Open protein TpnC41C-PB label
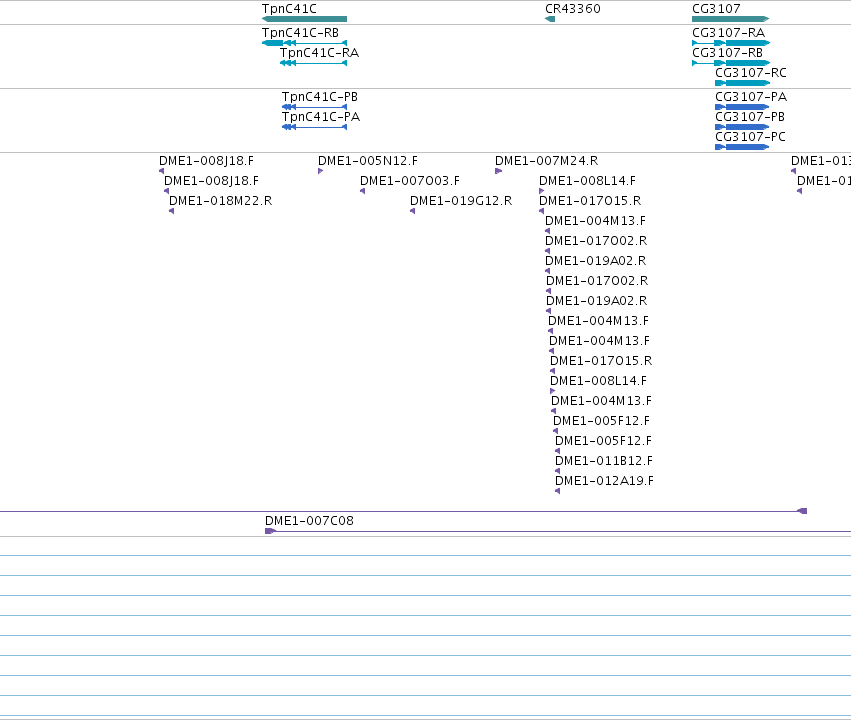The height and width of the screenshot is (720, 851). 320,97
